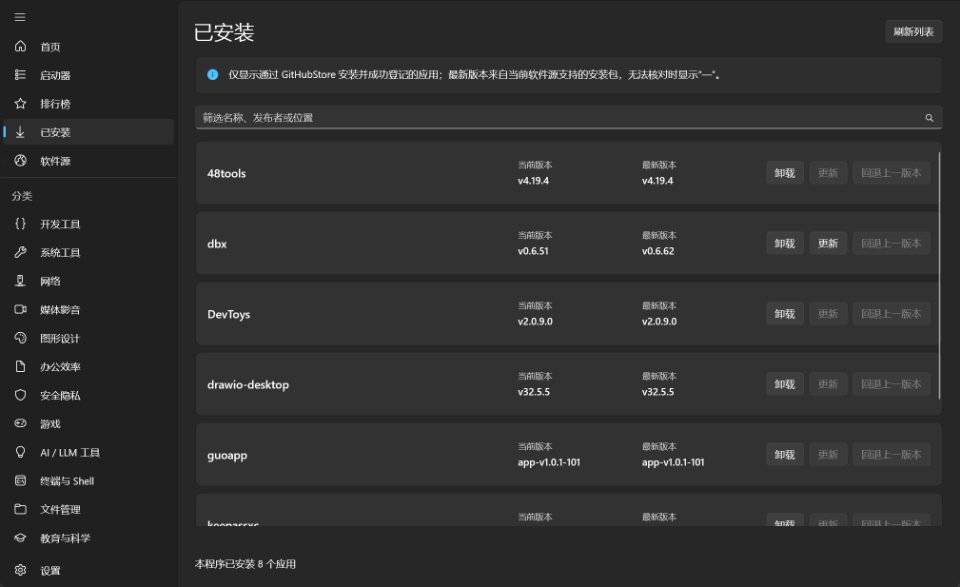Click the guoapp app name
The image size is (960, 587).
click(x=227, y=455)
